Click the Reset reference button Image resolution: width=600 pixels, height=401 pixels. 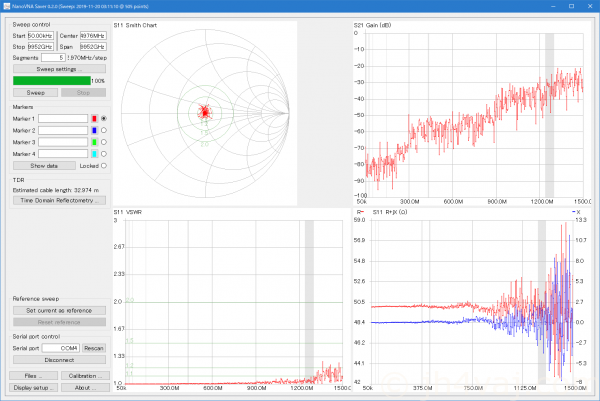(59, 322)
